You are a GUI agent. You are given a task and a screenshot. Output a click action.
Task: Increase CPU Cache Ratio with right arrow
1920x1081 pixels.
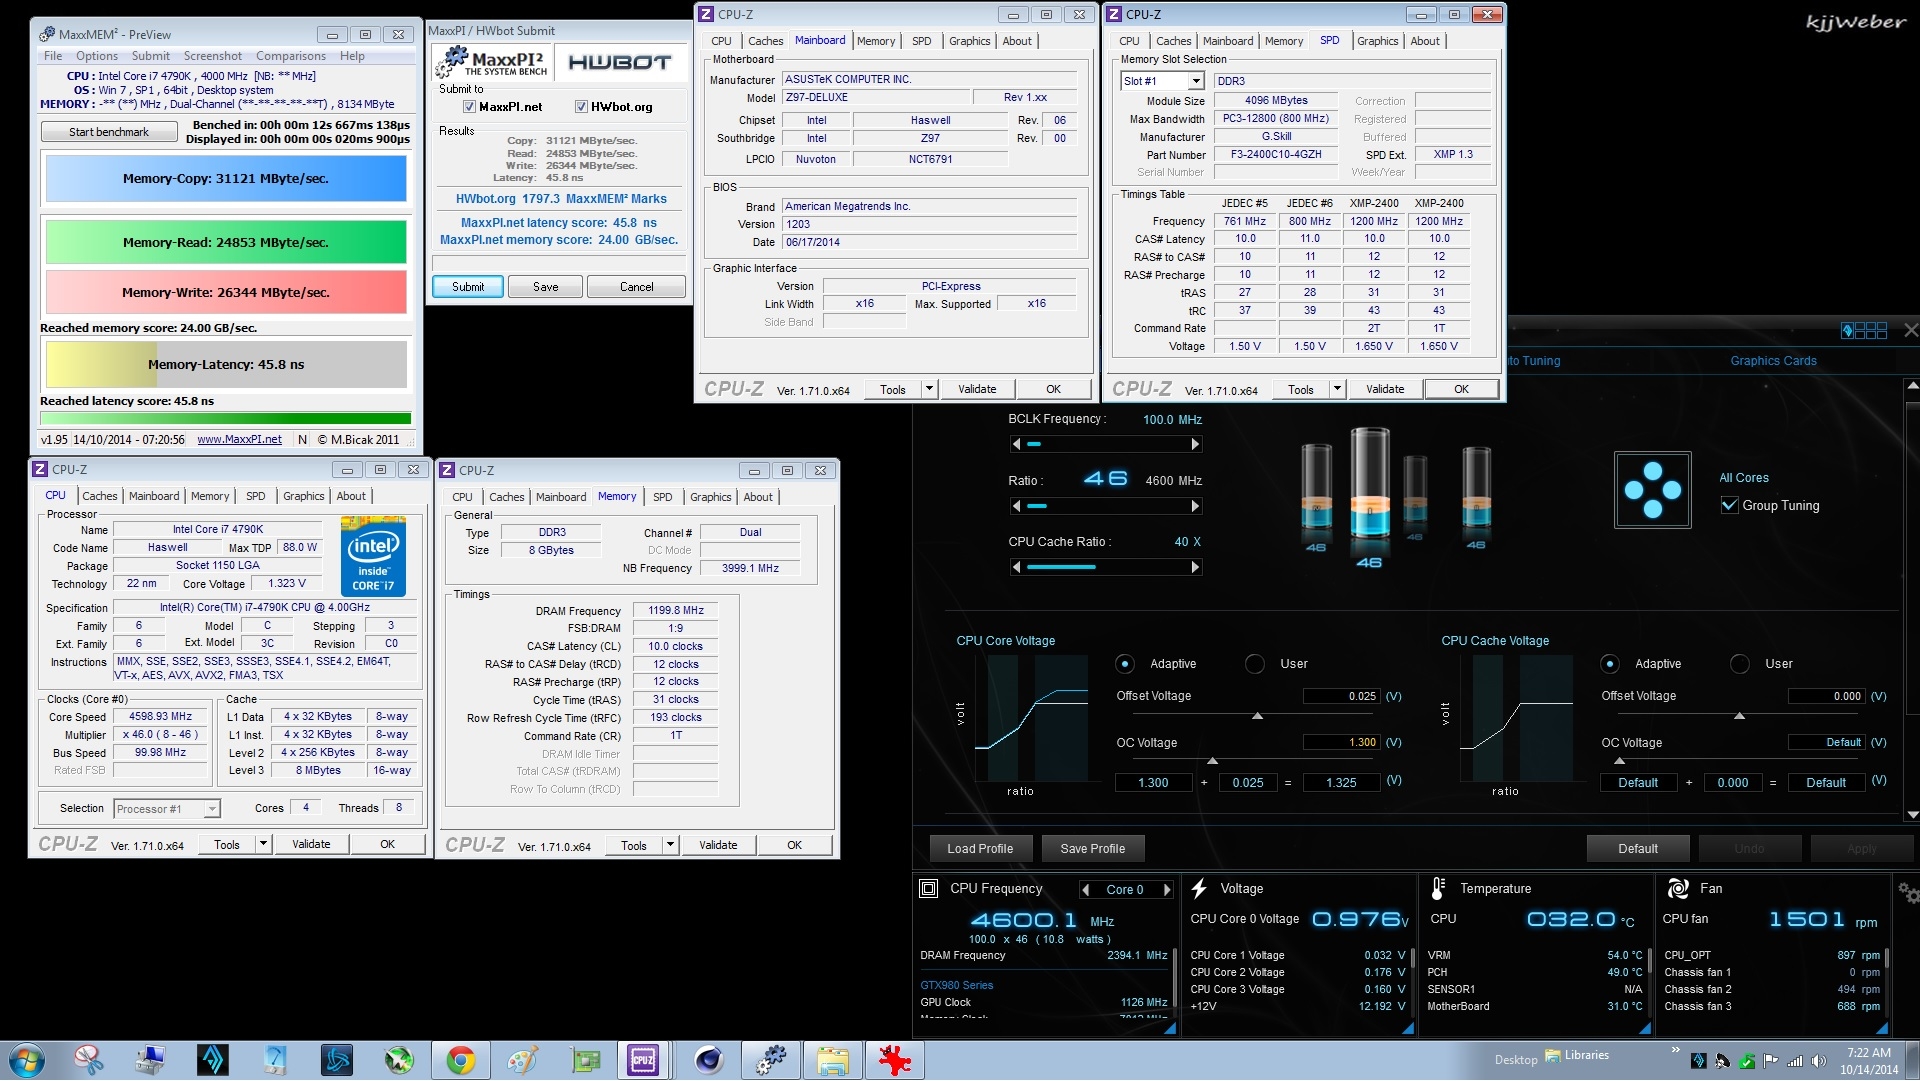(1195, 567)
